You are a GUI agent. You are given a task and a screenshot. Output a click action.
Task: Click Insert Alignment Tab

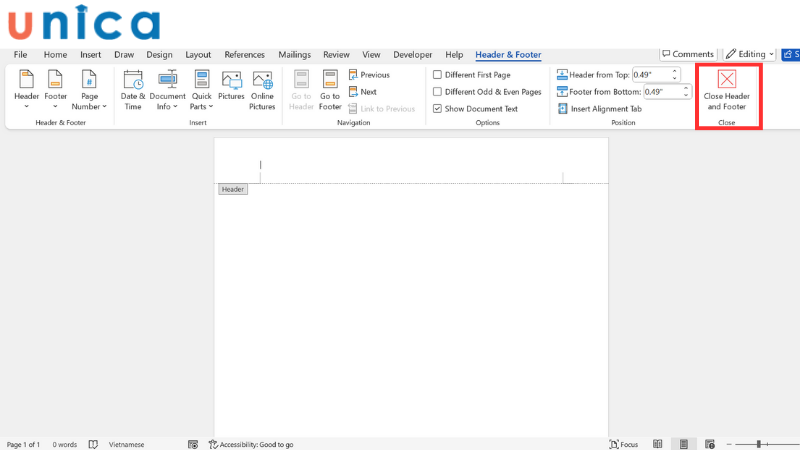[599, 108]
